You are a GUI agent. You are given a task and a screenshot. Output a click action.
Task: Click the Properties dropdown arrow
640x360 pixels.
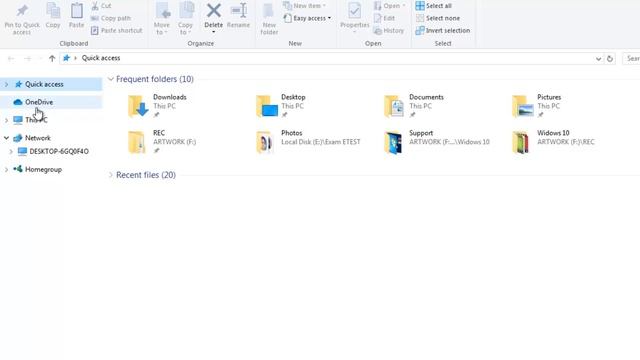(x=354, y=32)
